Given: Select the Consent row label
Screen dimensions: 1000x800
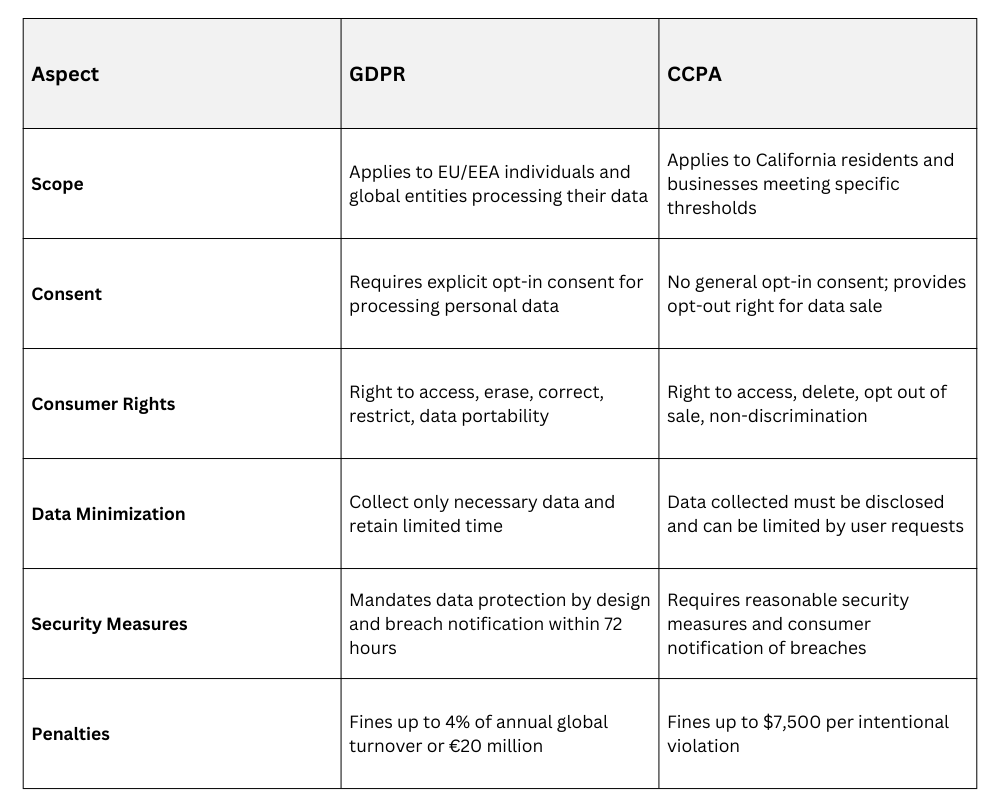Looking at the screenshot, I should (x=66, y=294).
